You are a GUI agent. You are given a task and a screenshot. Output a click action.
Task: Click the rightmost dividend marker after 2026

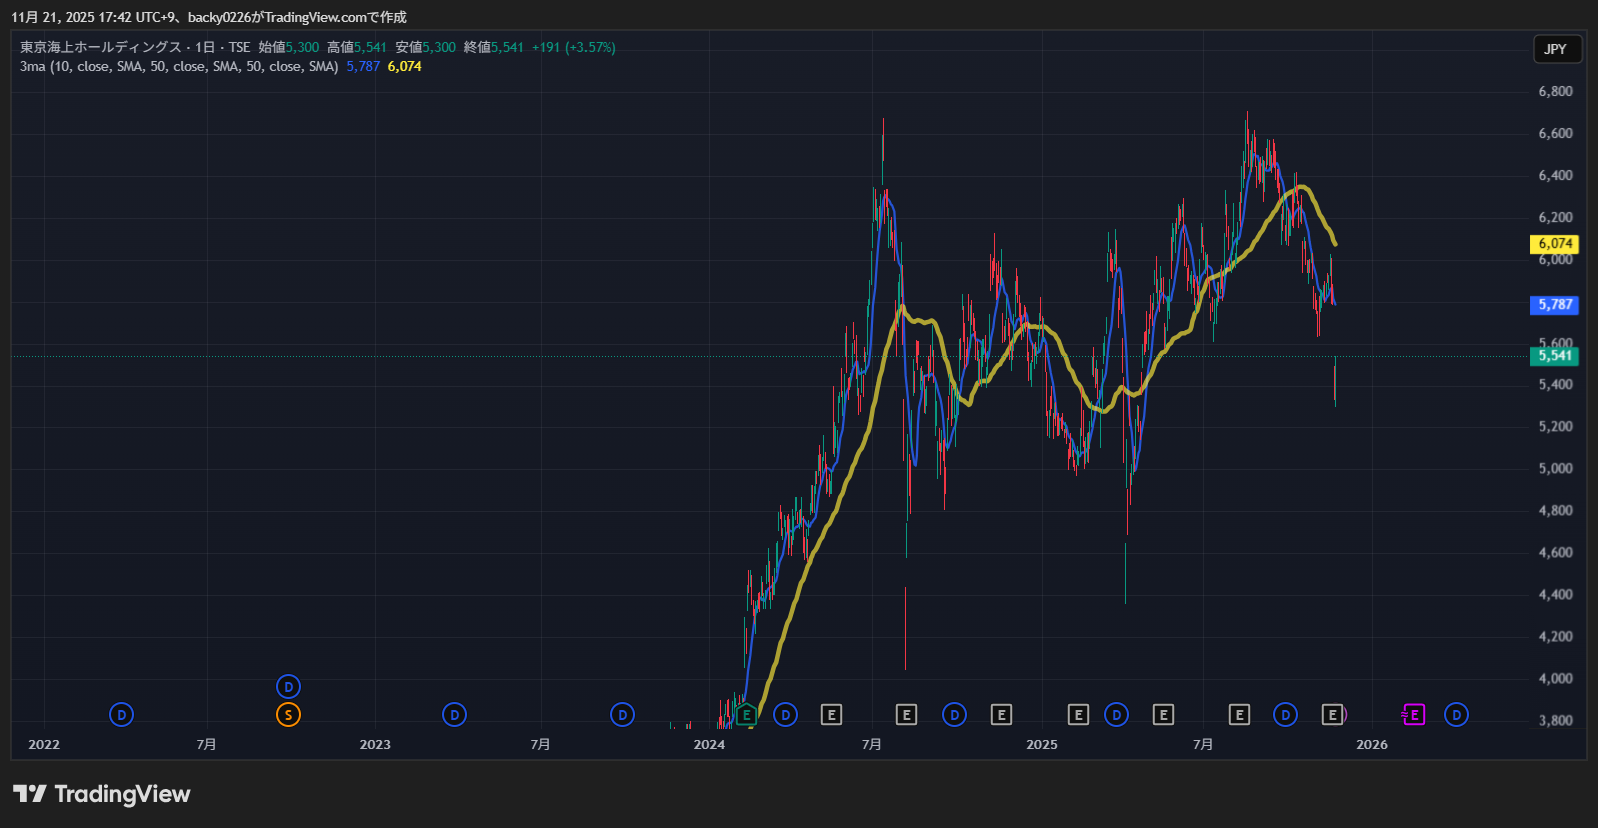click(1456, 715)
